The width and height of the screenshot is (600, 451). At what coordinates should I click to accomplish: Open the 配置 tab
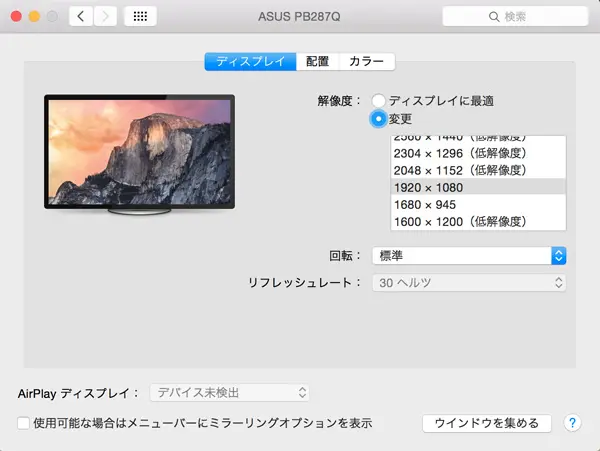click(x=317, y=62)
